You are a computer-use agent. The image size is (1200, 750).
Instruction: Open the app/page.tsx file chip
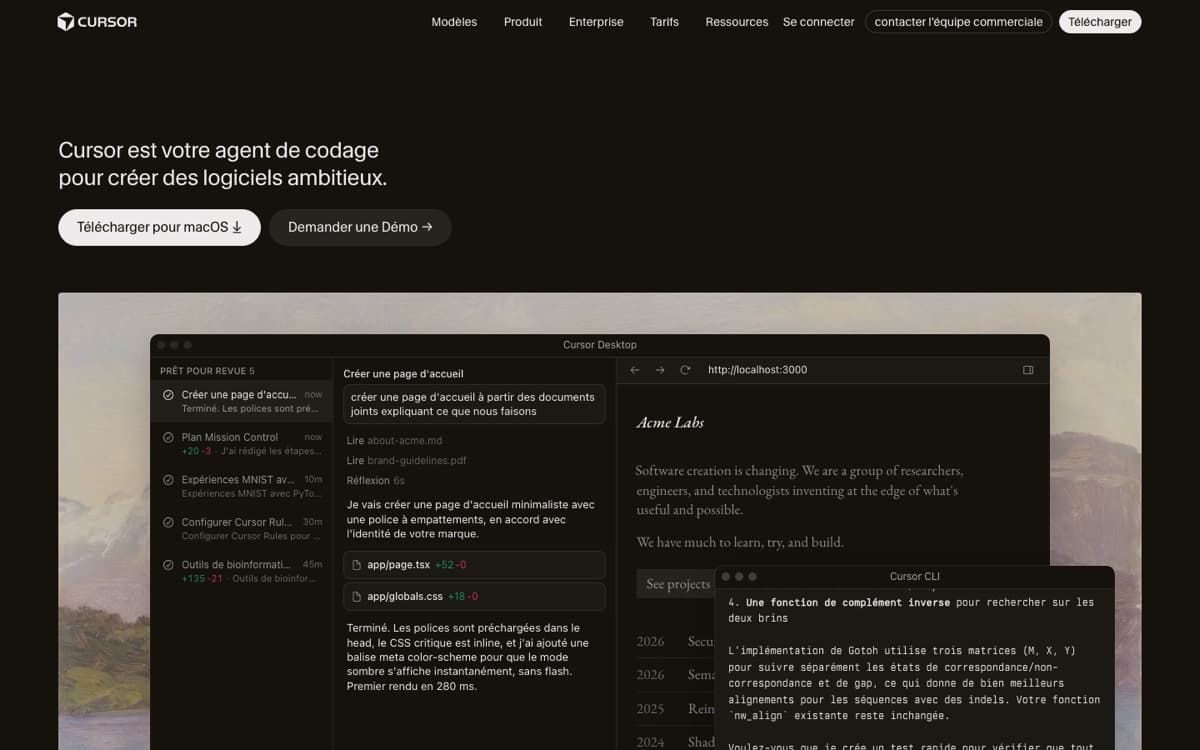pos(474,565)
